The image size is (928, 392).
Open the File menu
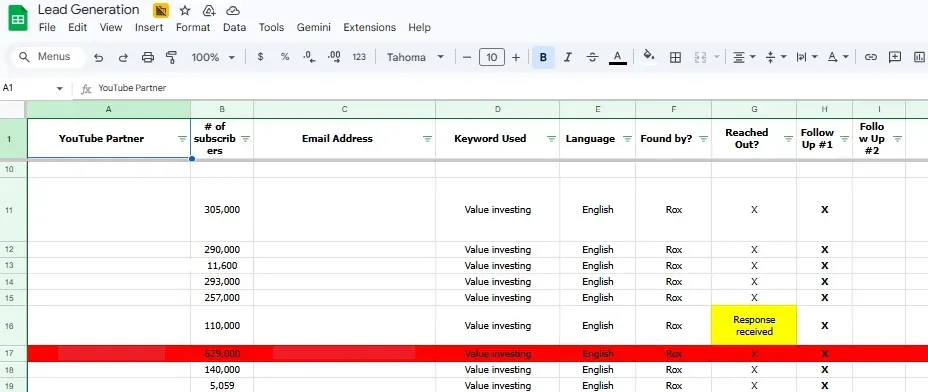pyautogui.click(x=47, y=27)
